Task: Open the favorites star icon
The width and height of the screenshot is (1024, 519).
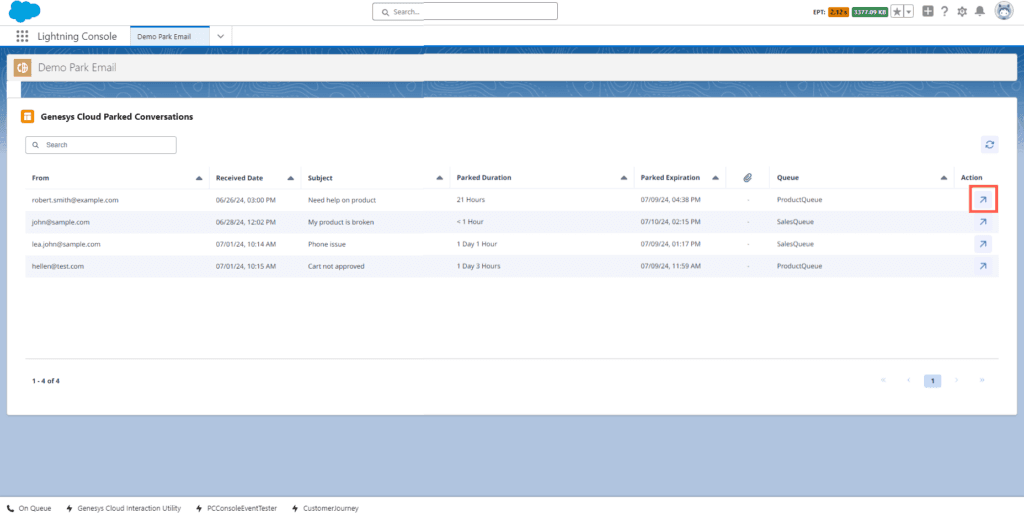Action: tap(897, 12)
